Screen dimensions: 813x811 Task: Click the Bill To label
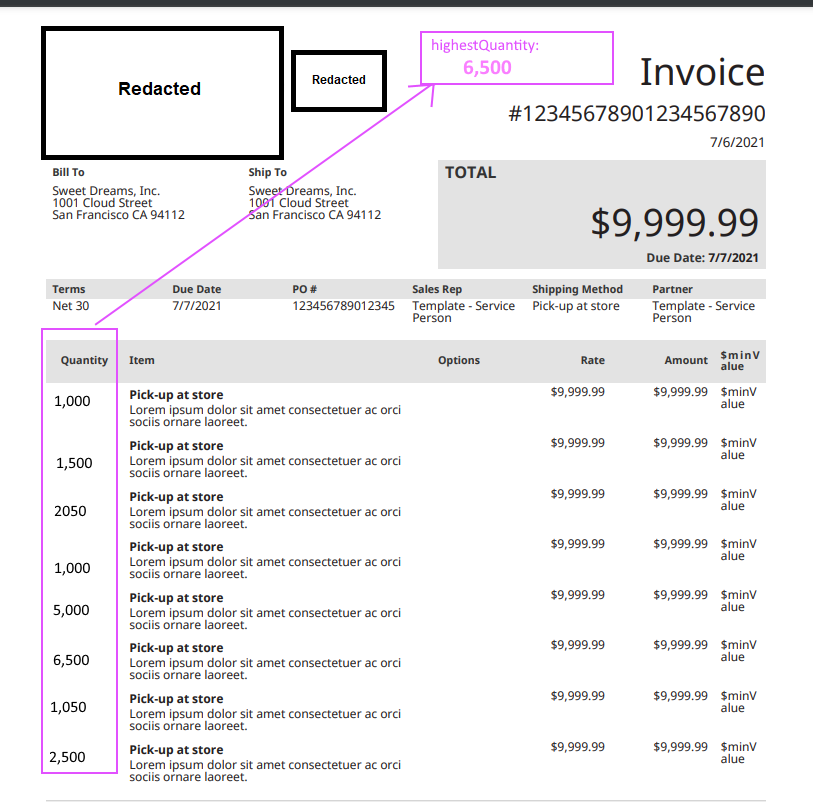pyautogui.click(x=68, y=172)
